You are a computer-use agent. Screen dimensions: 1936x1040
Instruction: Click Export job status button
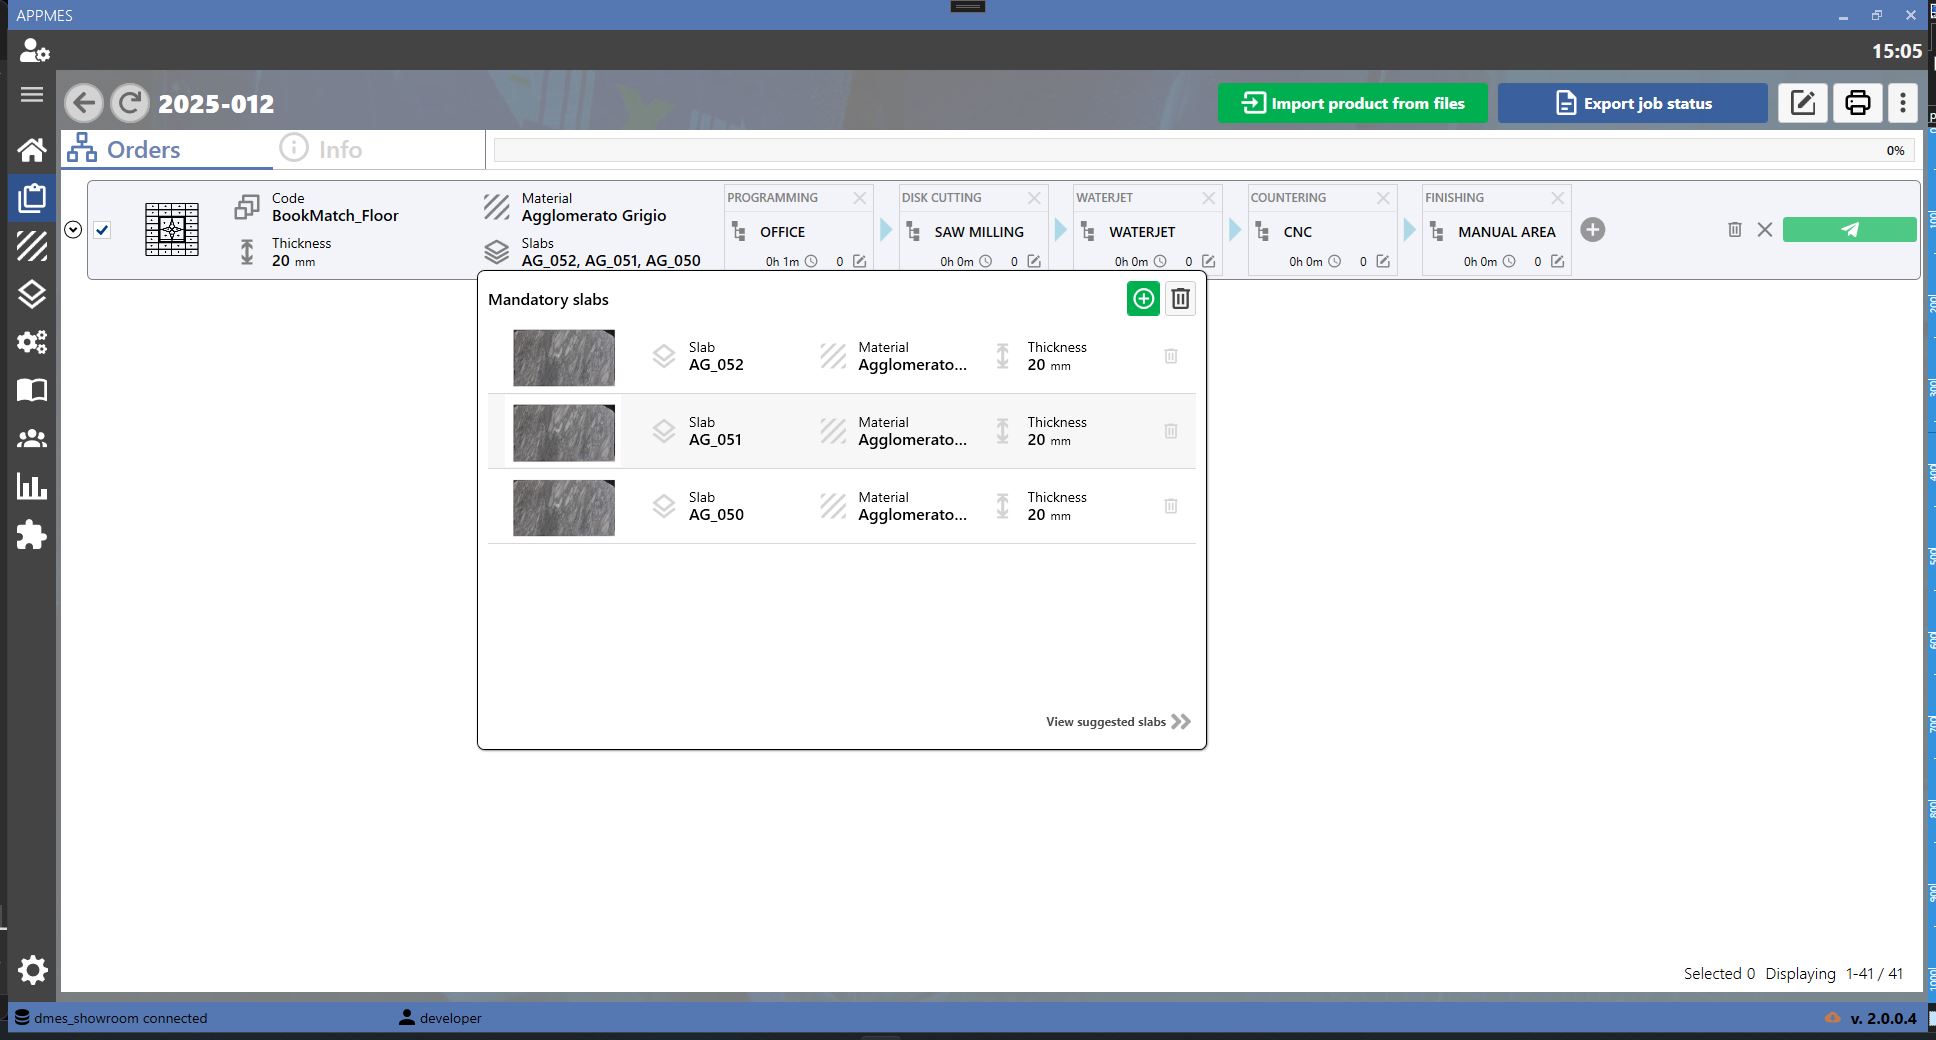1632,103
